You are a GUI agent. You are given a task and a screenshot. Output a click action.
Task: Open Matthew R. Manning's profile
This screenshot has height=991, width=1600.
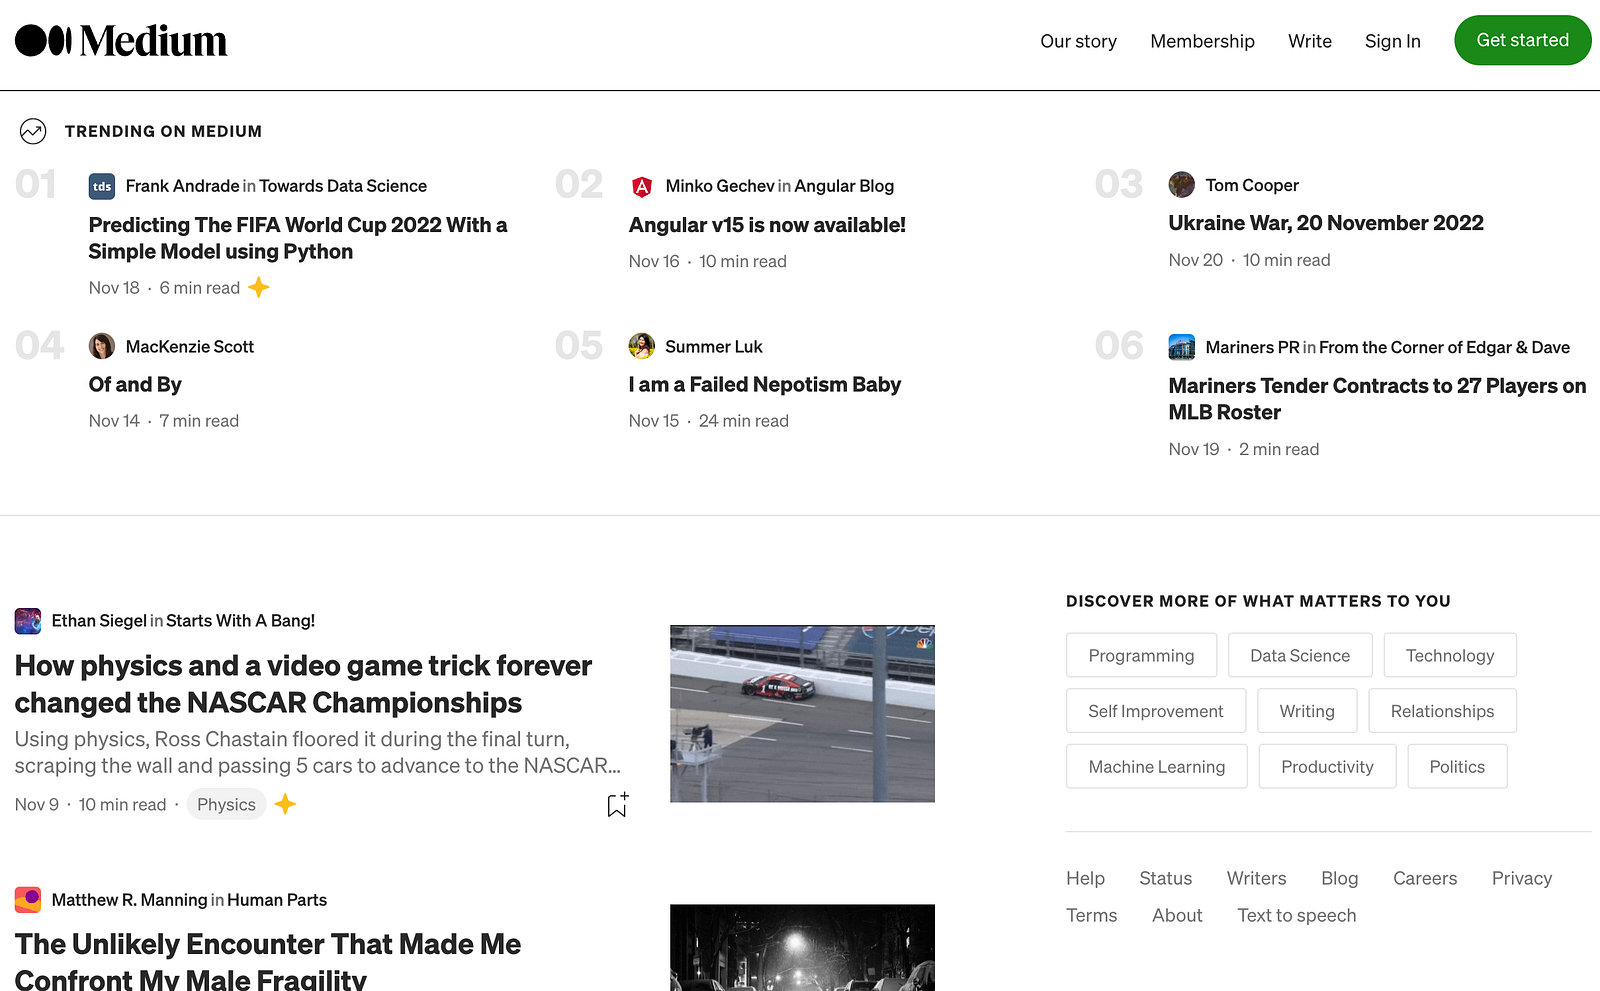coord(129,900)
